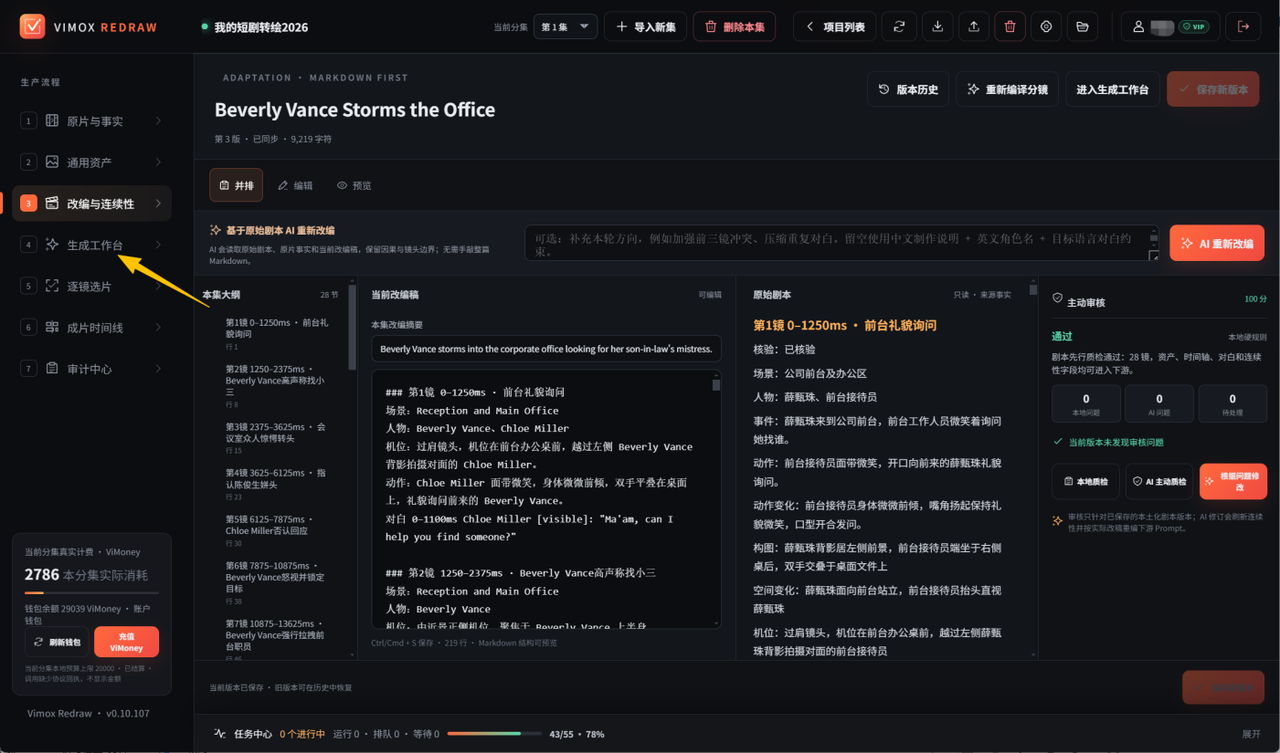This screenshot has width=1280, height=753.
Task: Click the 我的短剧转绘2026 project name
Action: coord(261,27)
